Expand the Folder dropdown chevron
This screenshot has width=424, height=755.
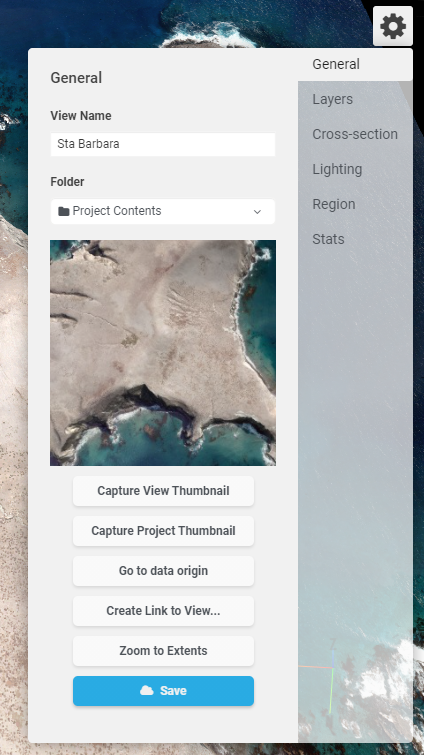tap(257, 212)
